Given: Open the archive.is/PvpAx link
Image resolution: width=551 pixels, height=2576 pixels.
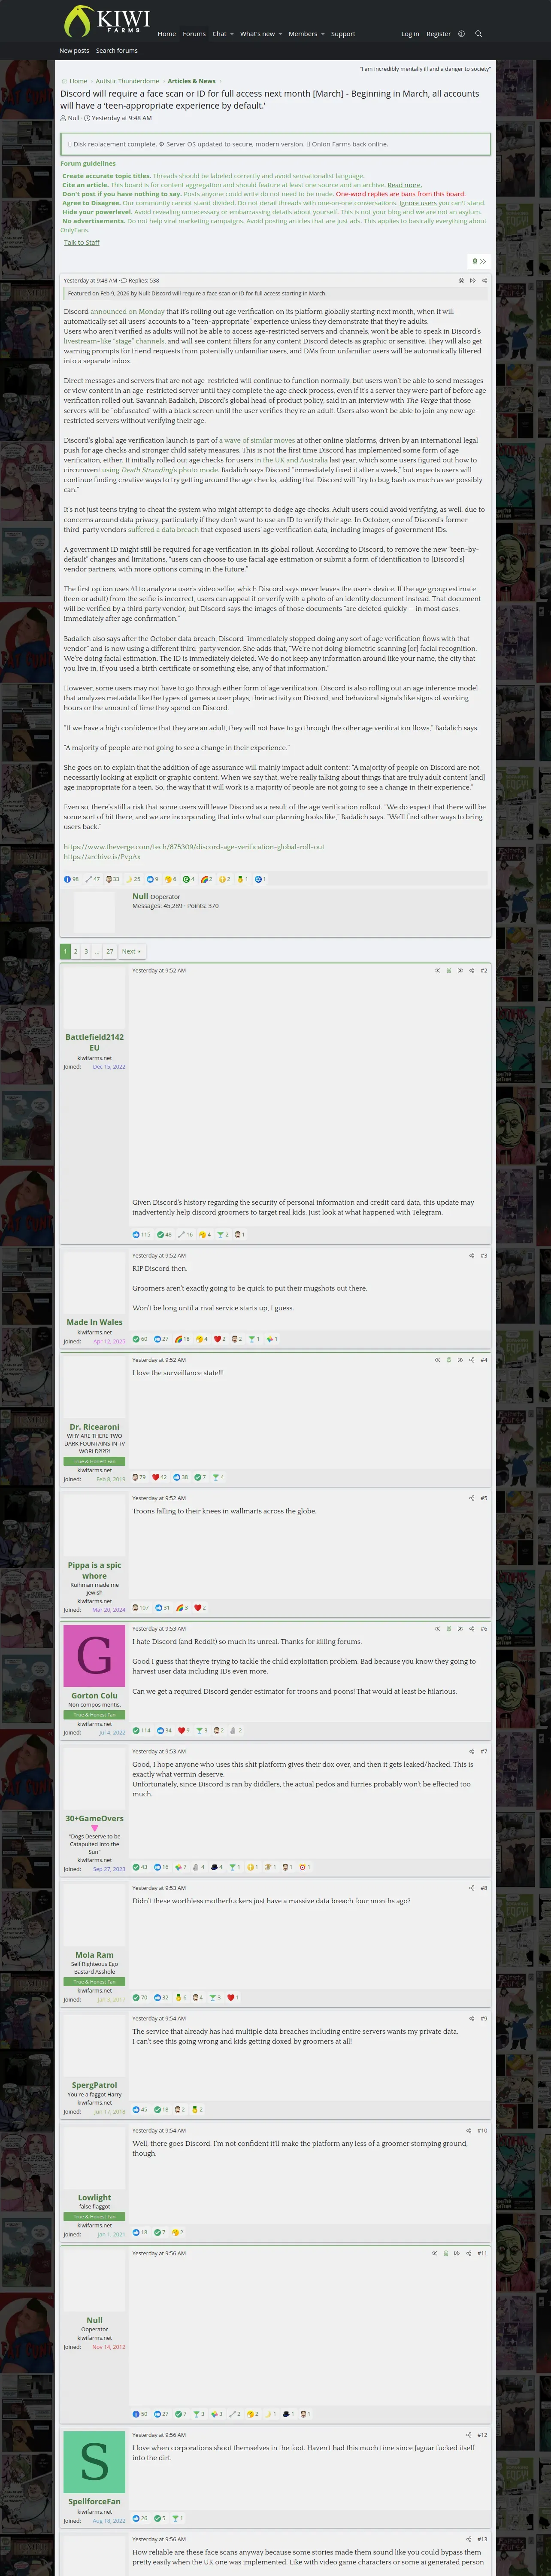Looking at the screenshot, I should click(102, 856).
